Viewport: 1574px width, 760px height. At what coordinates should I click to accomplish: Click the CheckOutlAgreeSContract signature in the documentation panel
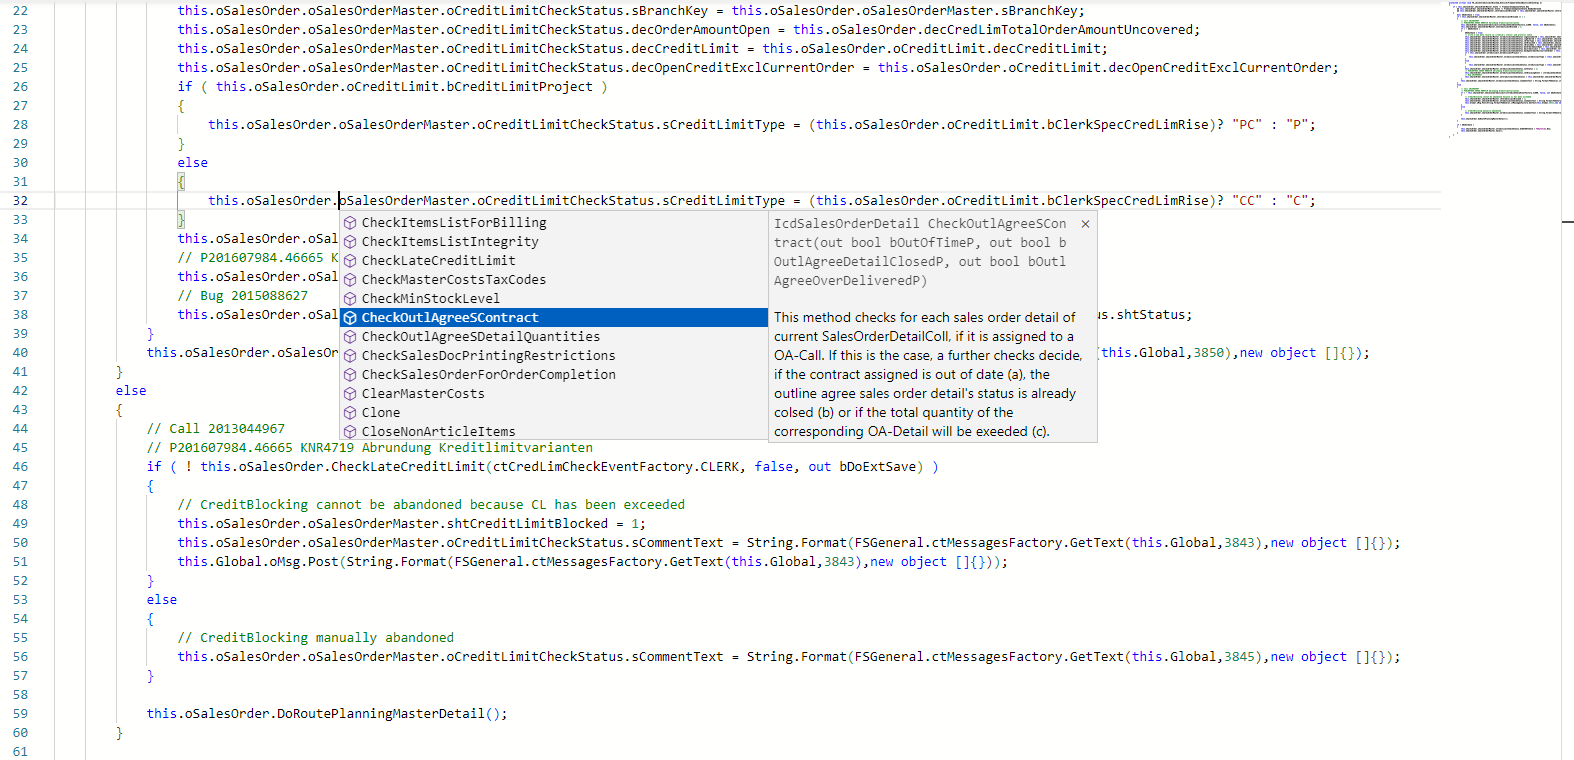click(x=920, y=252)
